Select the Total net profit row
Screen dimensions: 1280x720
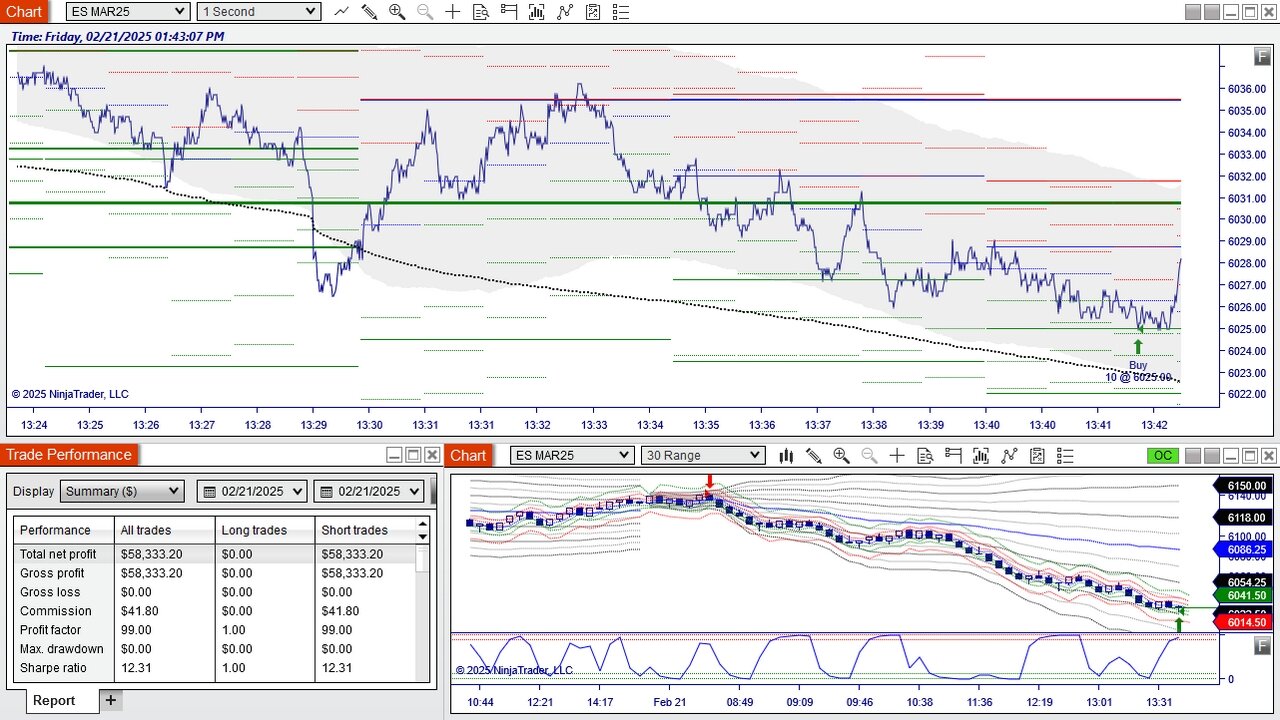[x=215, y=554]
